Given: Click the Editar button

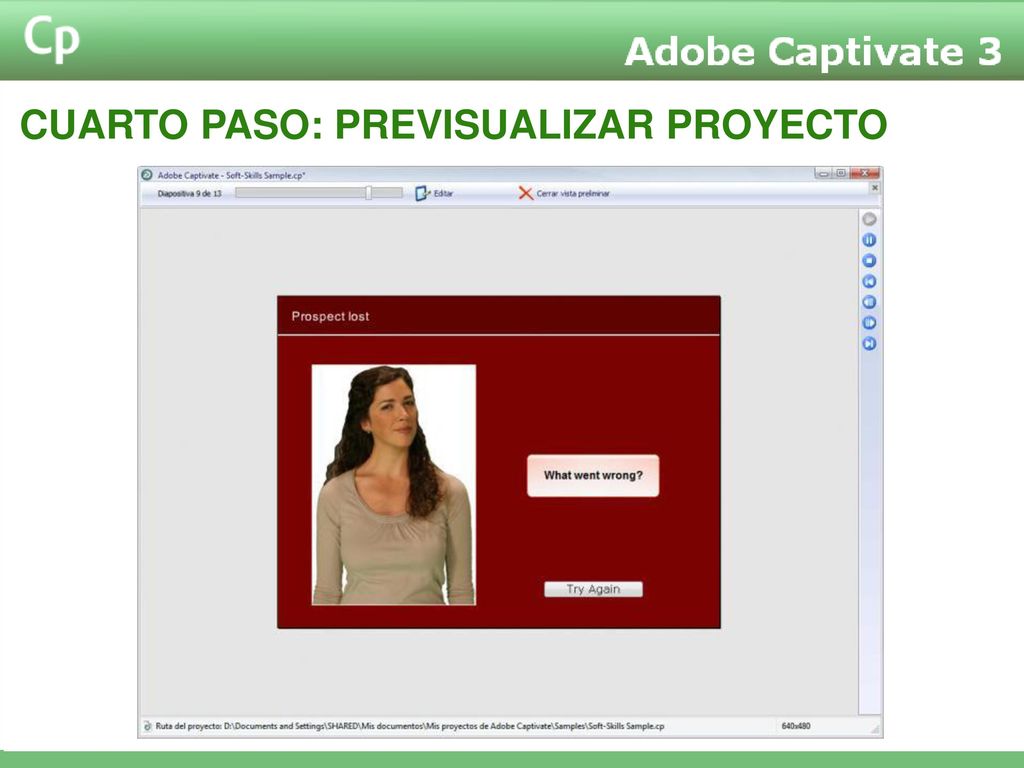Looking at the screenshot, I should pos(434,193).
